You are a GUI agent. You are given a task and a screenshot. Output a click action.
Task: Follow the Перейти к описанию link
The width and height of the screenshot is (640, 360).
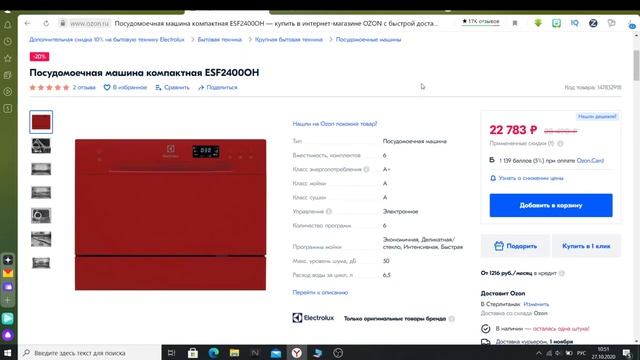(320, 292)
